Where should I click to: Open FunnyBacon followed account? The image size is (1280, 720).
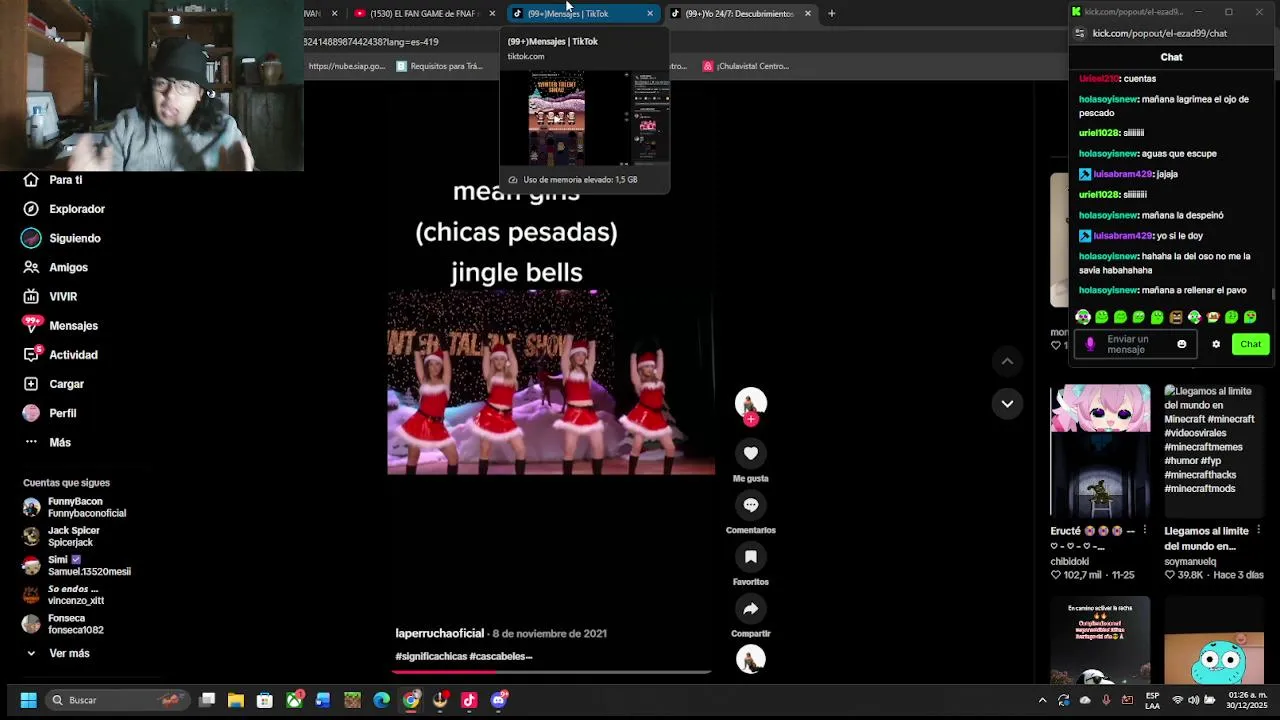pyautogui.click(x=74, y=507)
